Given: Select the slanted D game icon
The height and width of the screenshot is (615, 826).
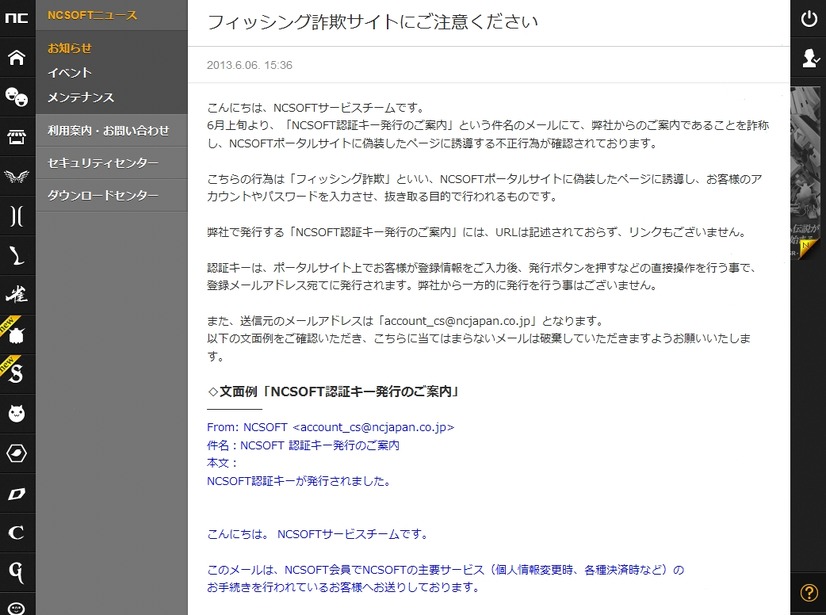Looking at the screenshot, I should pos(17,493).
